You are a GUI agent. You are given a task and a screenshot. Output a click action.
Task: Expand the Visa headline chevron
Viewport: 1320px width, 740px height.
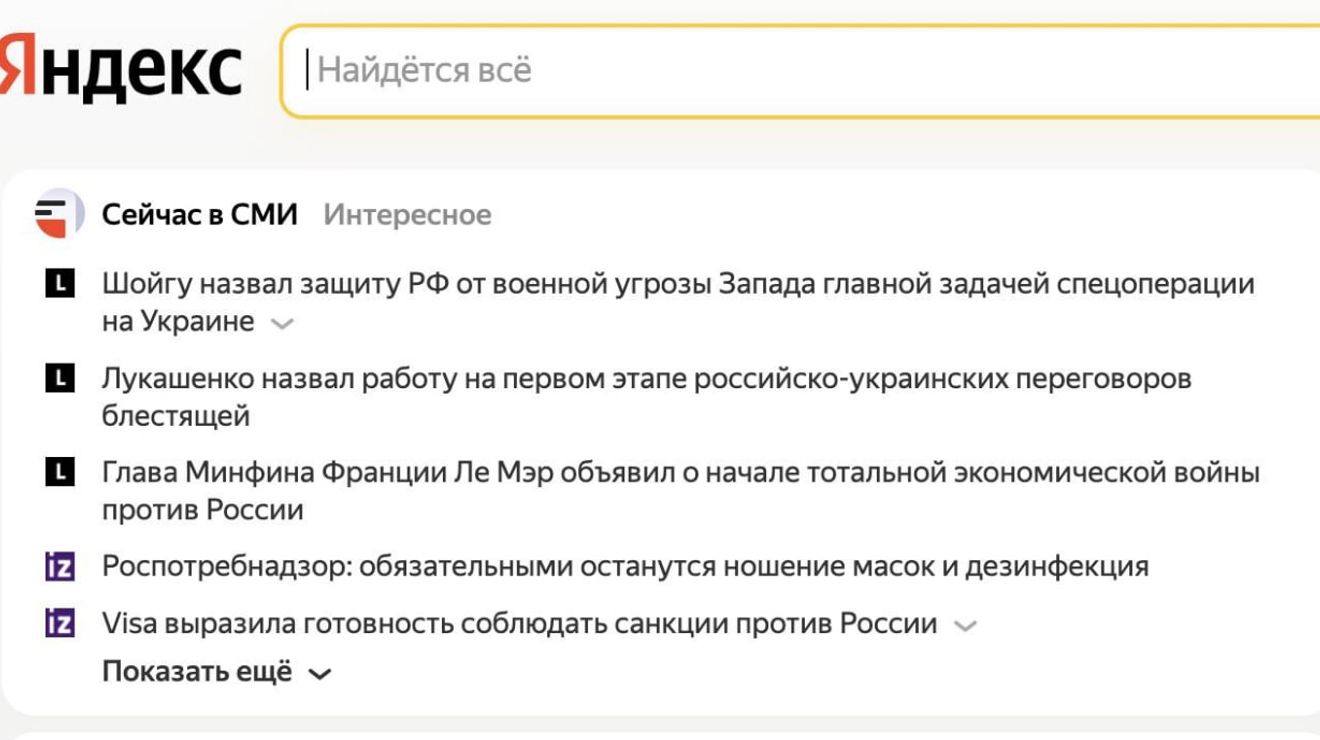[x=964, y=626]
